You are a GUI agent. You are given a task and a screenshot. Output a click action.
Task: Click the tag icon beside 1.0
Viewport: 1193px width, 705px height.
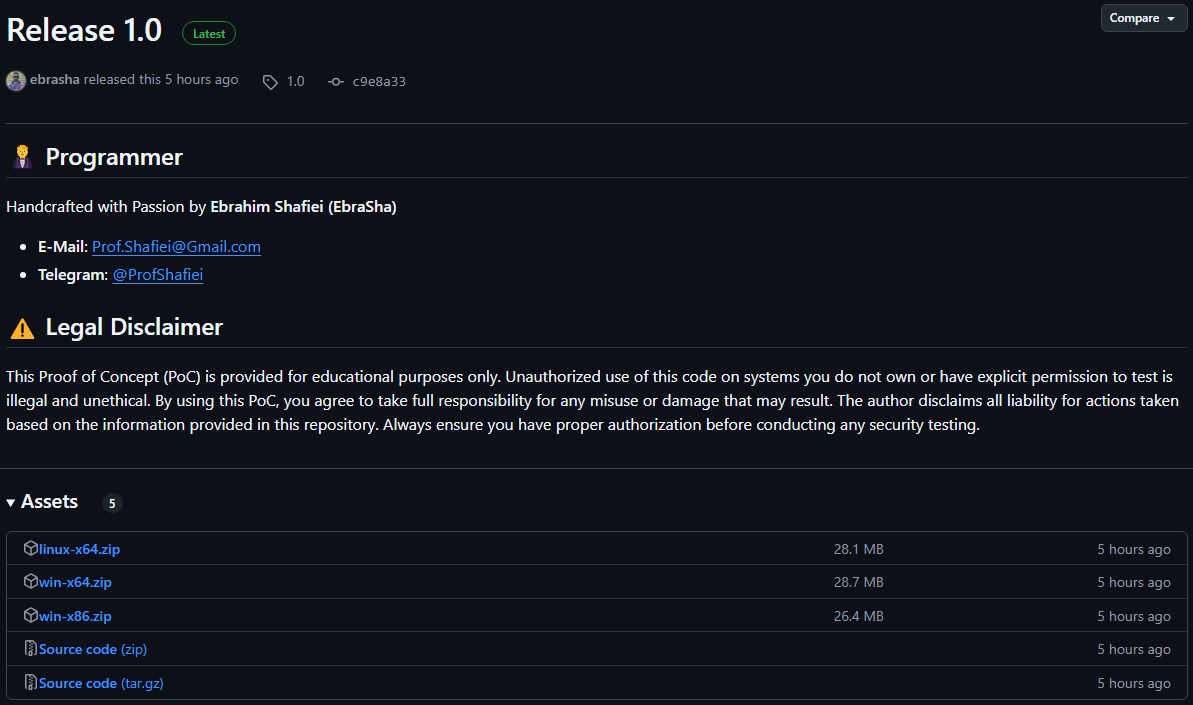click(x=270, y=82)
